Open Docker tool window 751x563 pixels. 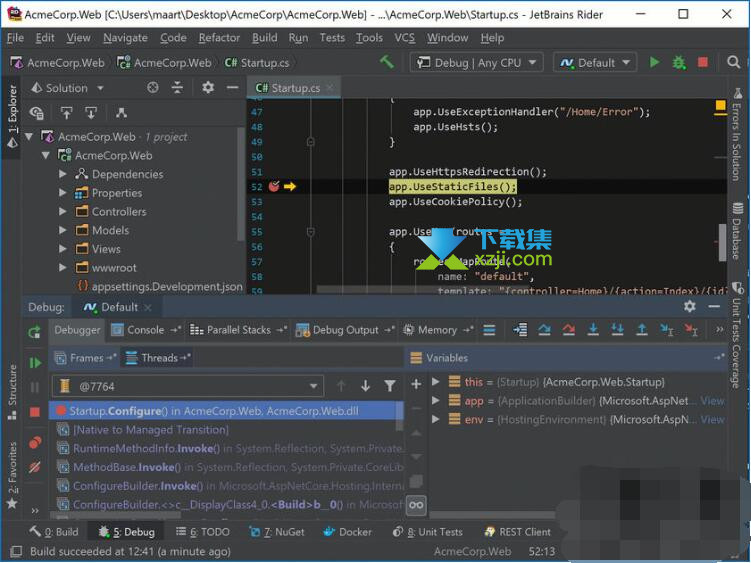pyautogui.click(x=347, y=532)
